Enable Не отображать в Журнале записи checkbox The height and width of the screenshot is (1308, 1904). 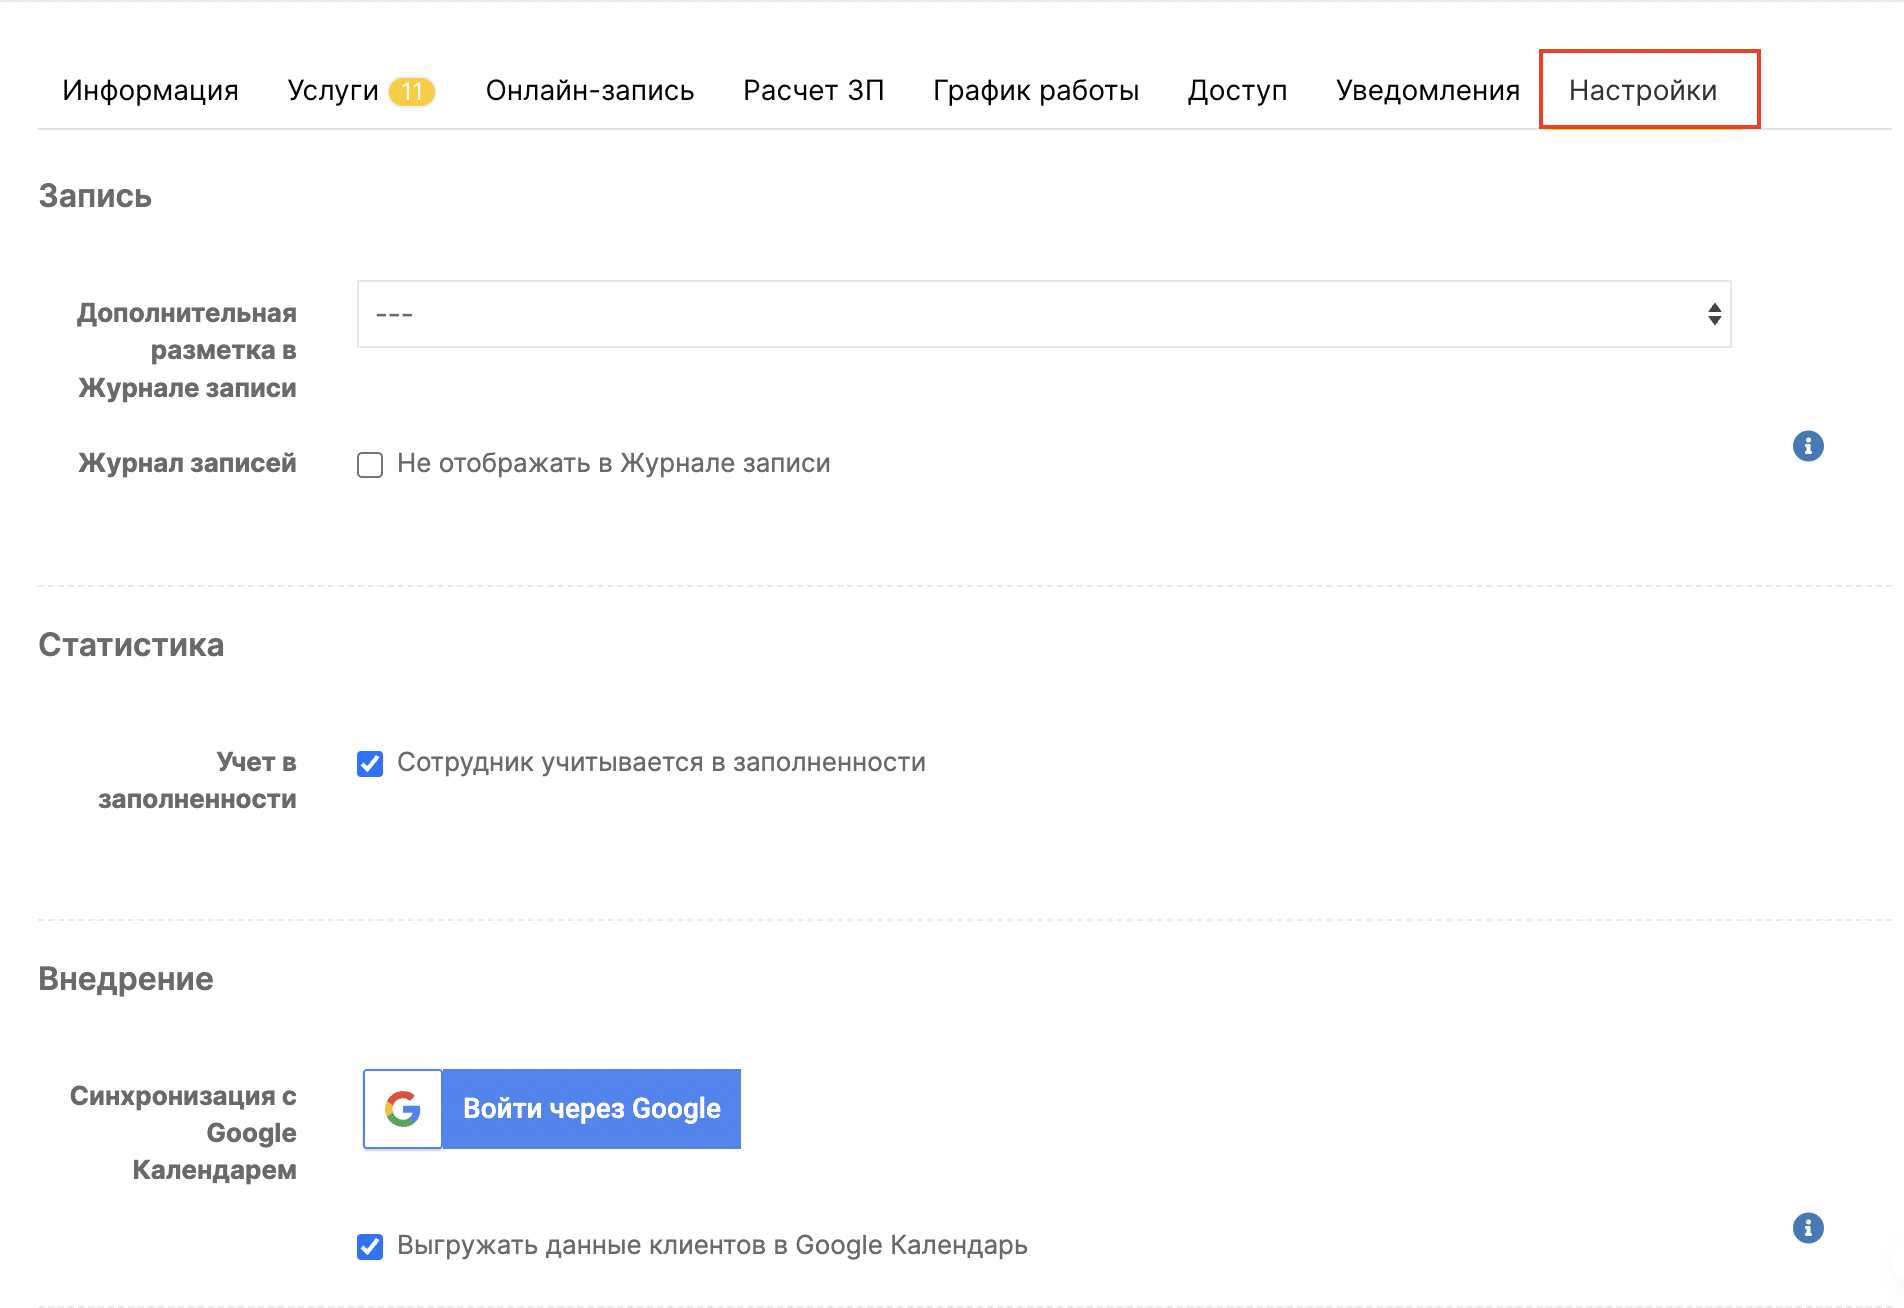370,465
